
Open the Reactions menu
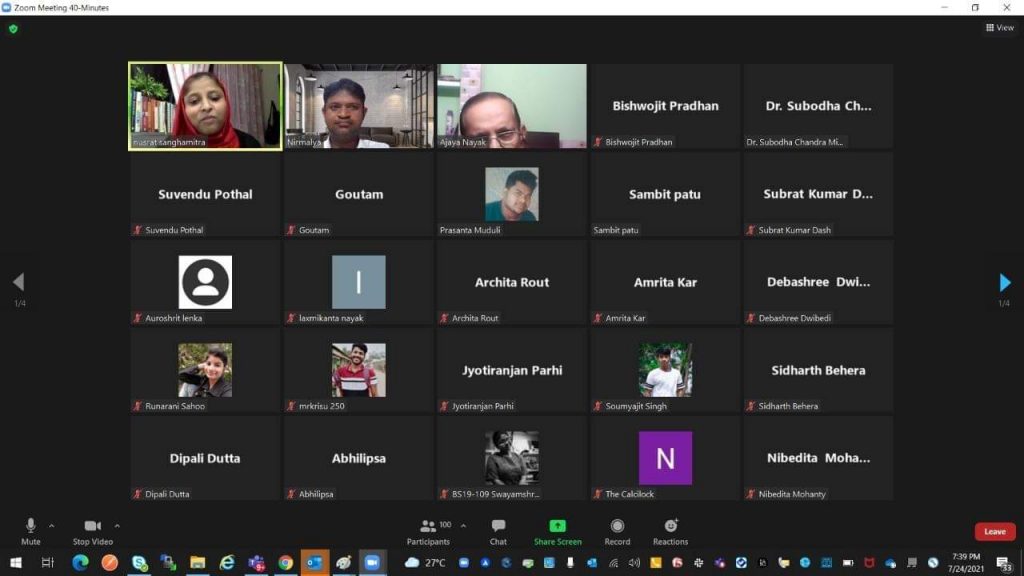(670, 526)
